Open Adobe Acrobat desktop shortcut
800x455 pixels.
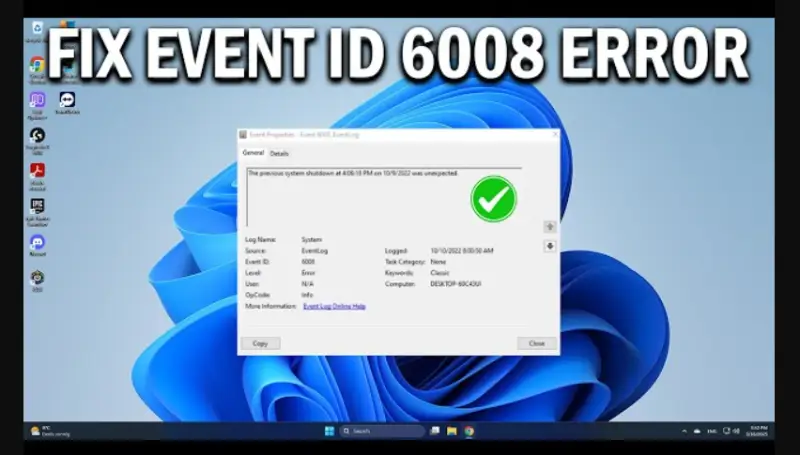coord(37,176)
